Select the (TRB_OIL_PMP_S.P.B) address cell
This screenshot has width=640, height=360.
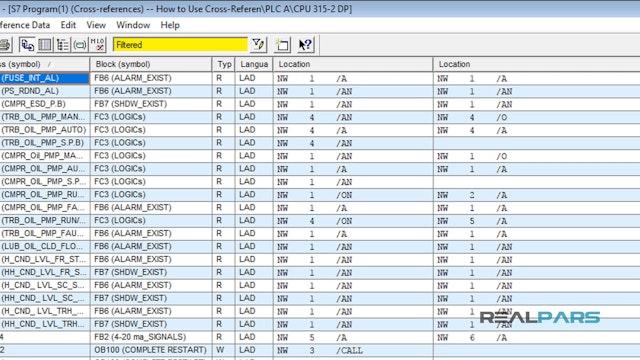[44, 143]
